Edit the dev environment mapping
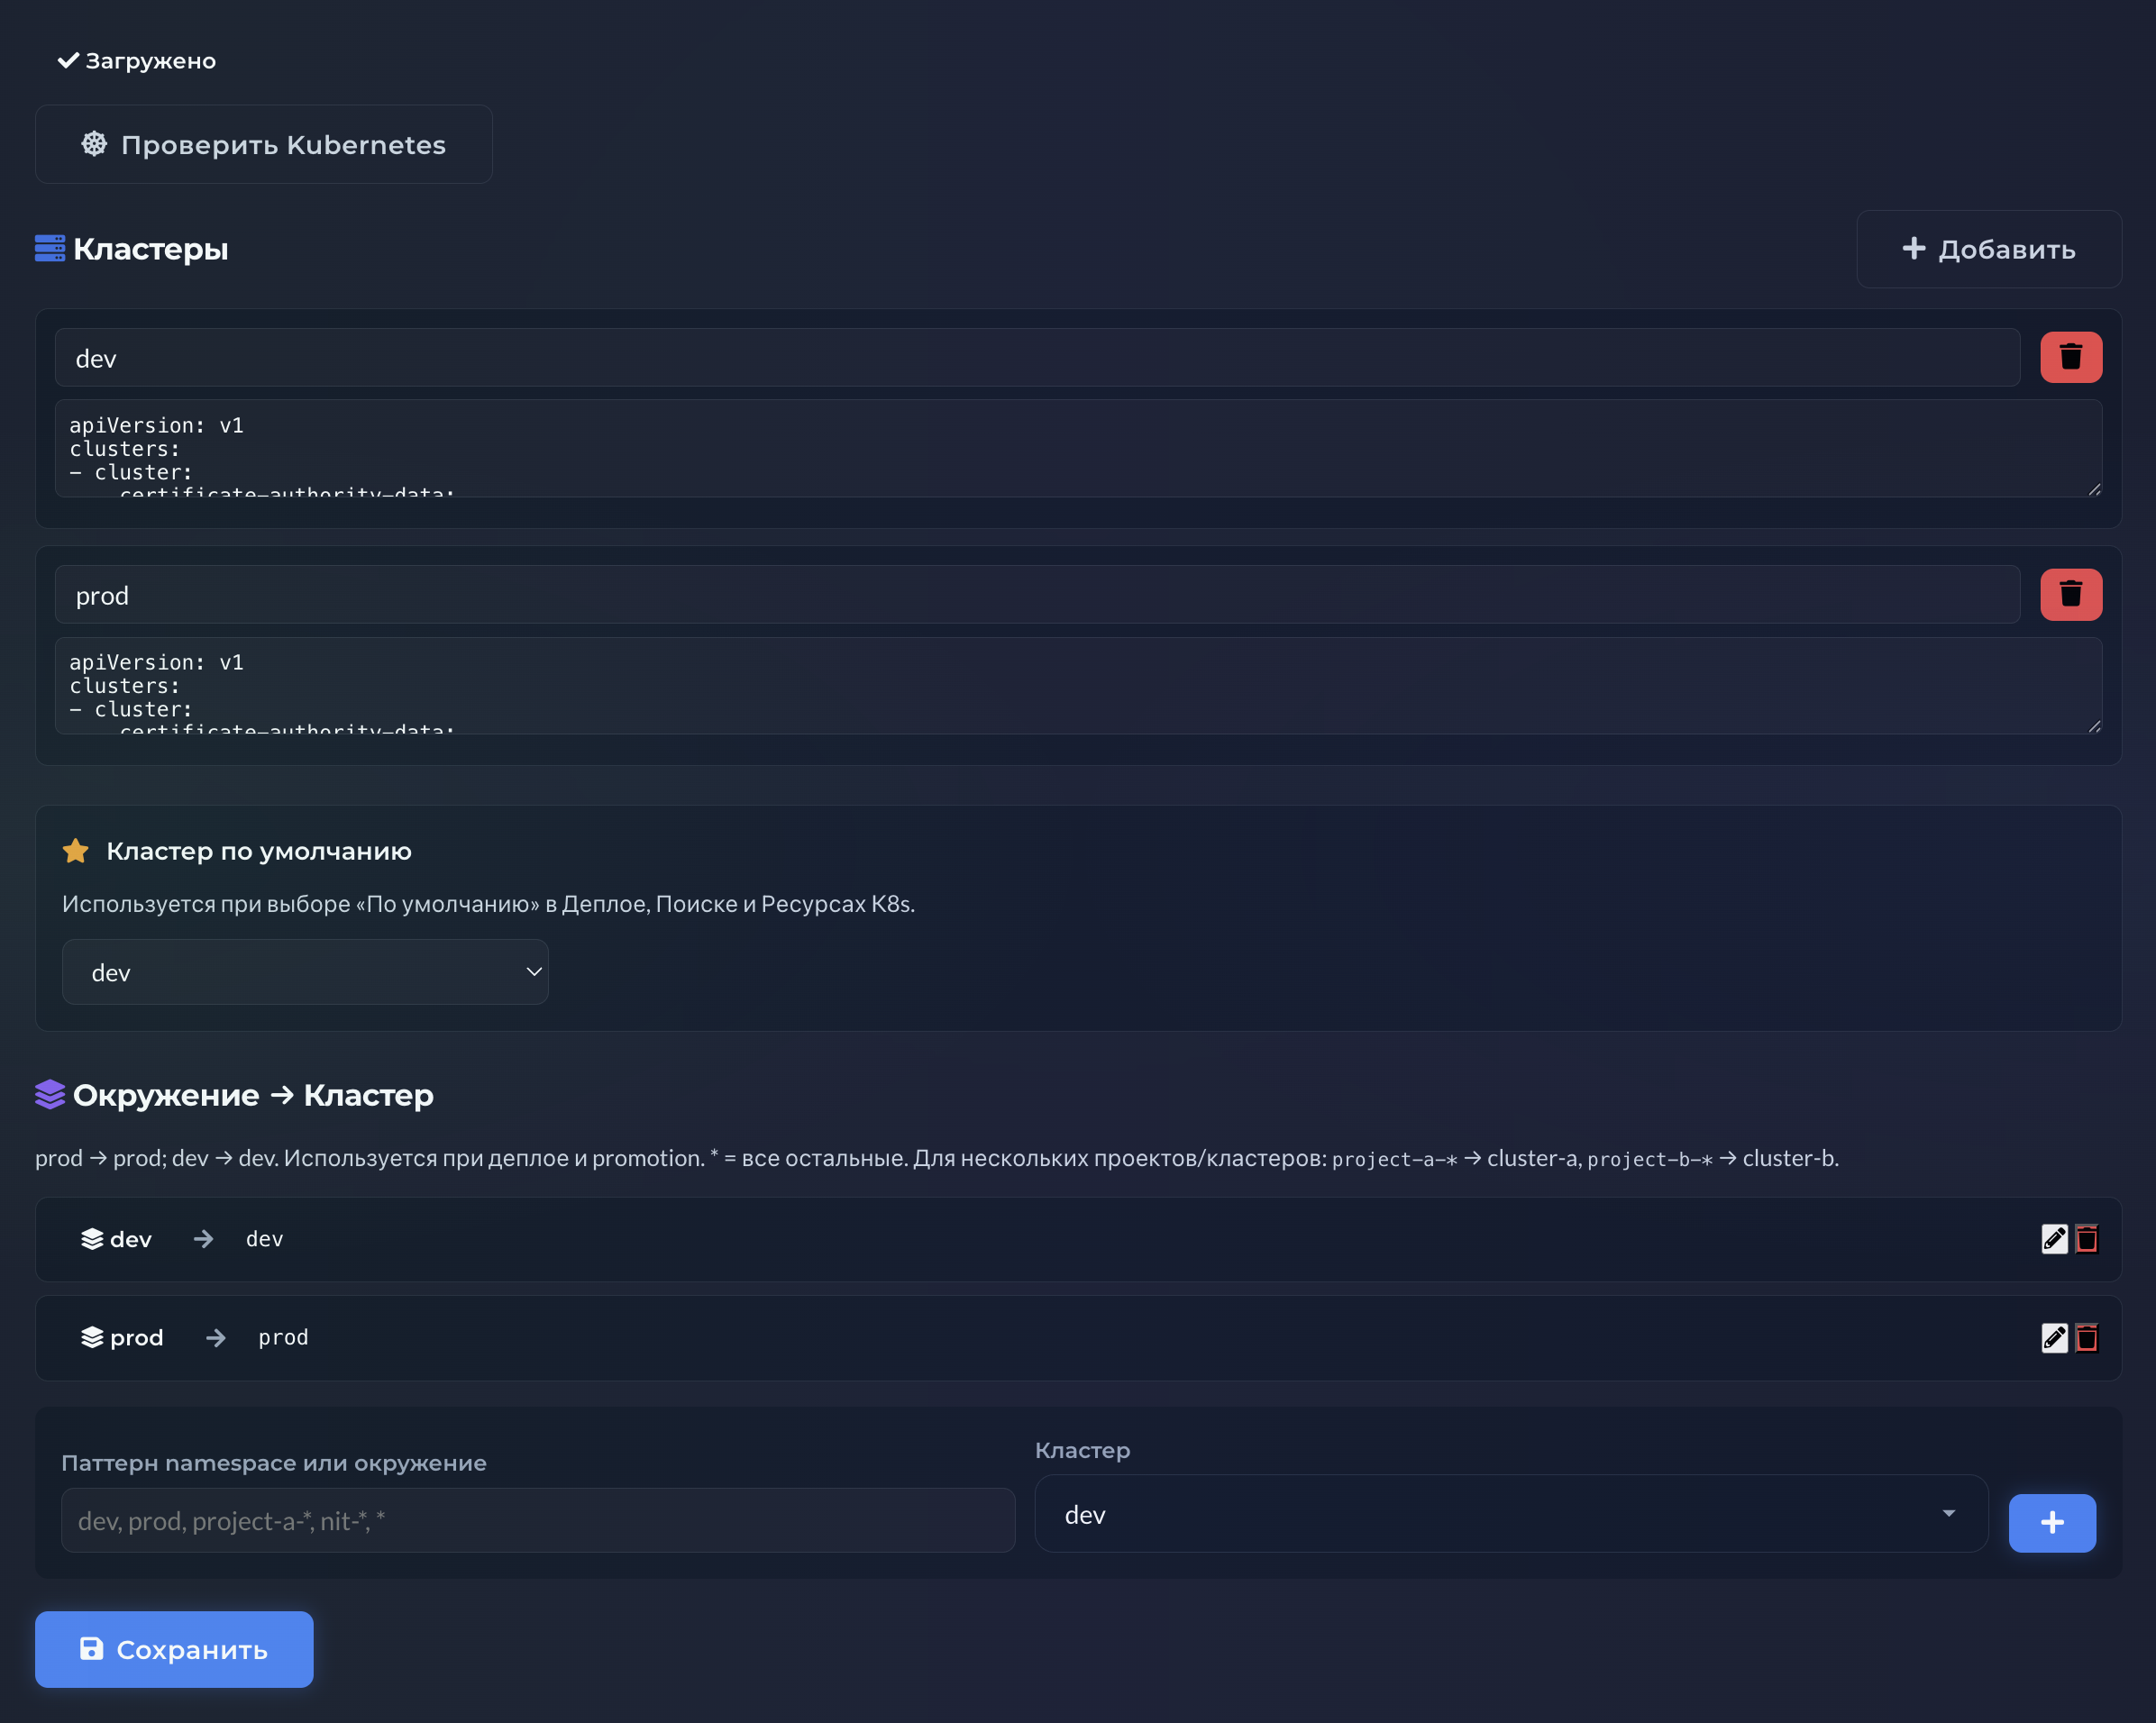The image size is (2156, 1723). (x=2054, y=1239)
